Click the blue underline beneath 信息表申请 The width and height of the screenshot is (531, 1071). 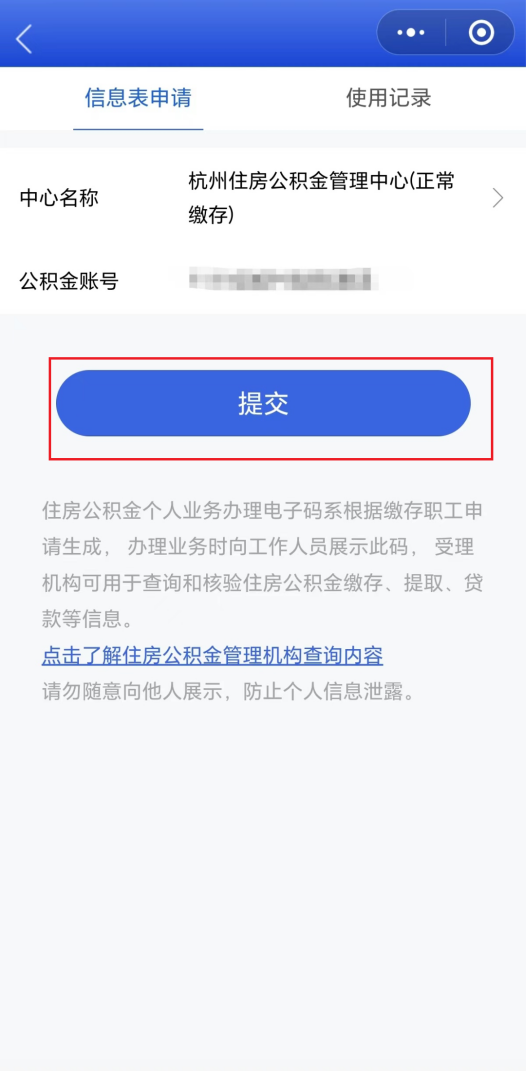click(x=138, y=128)
